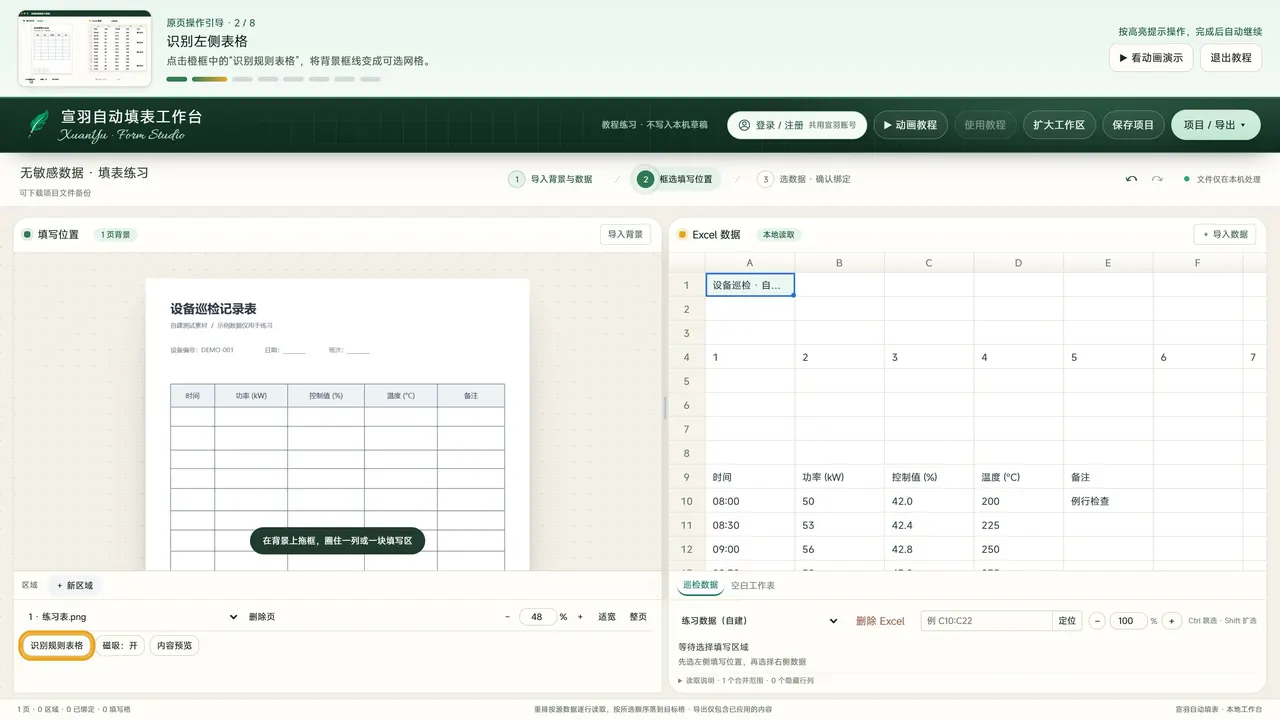This screenshot has height=720, width=1280.
Task: Click the background zoom value field 48
Action: pos(538,617)
